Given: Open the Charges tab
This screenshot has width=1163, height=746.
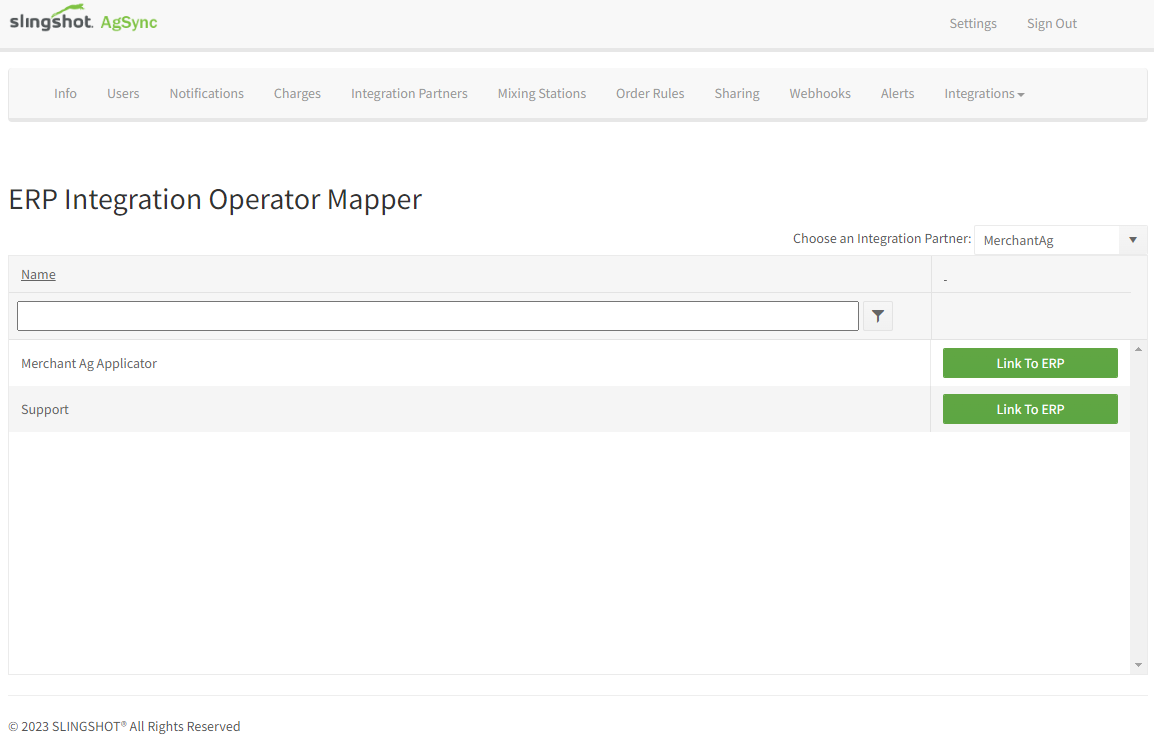Looking at the screenshot, I should 297,94.
